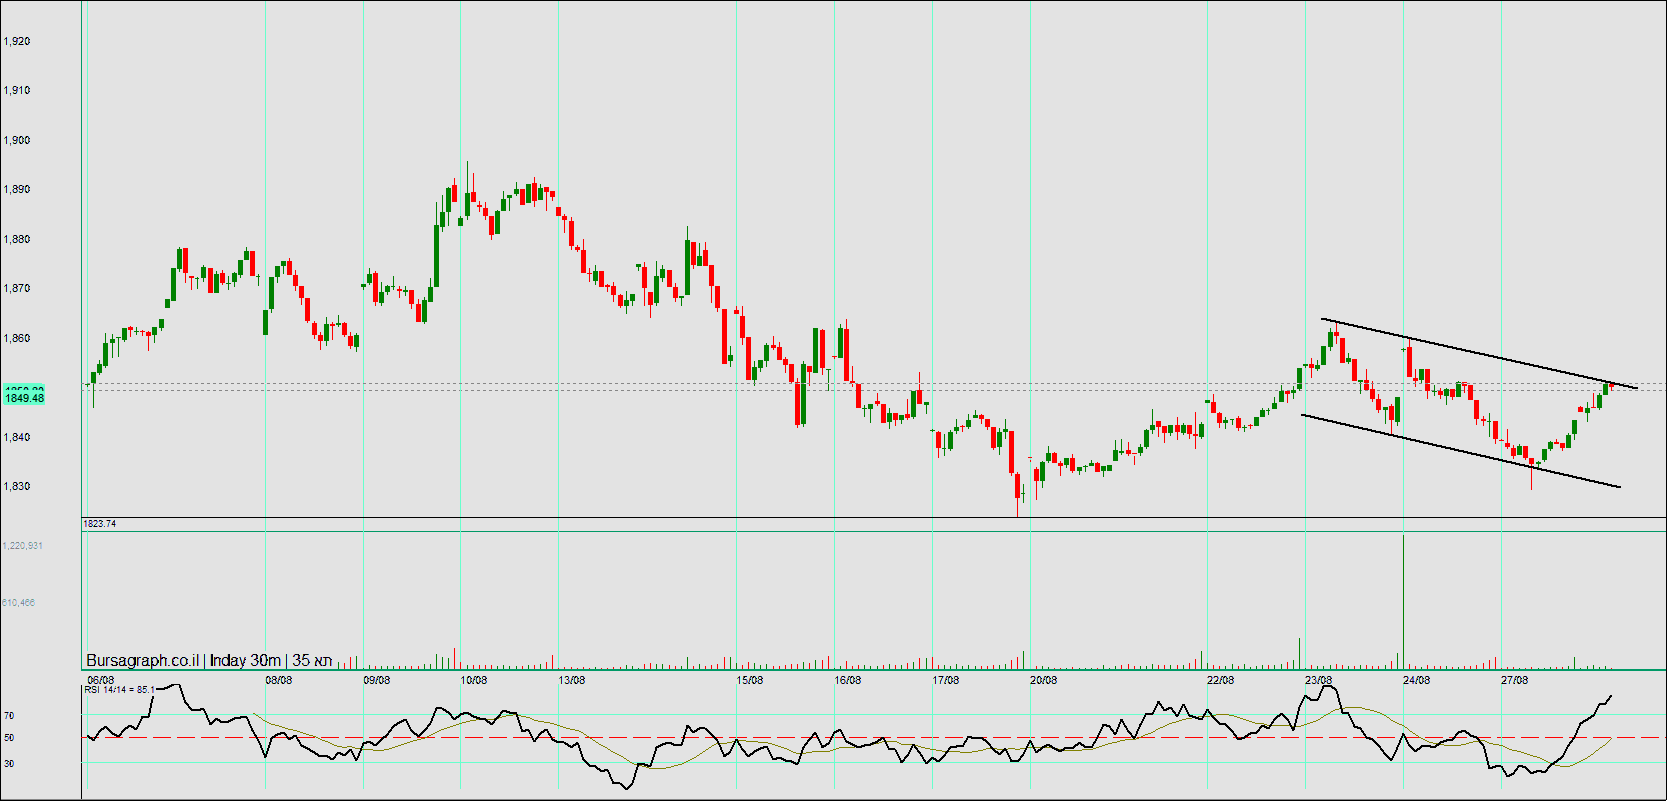The height and width of the screenshot is (801, 1667).
Task: Select the 24/08 date label
Action: point(1417,680)
